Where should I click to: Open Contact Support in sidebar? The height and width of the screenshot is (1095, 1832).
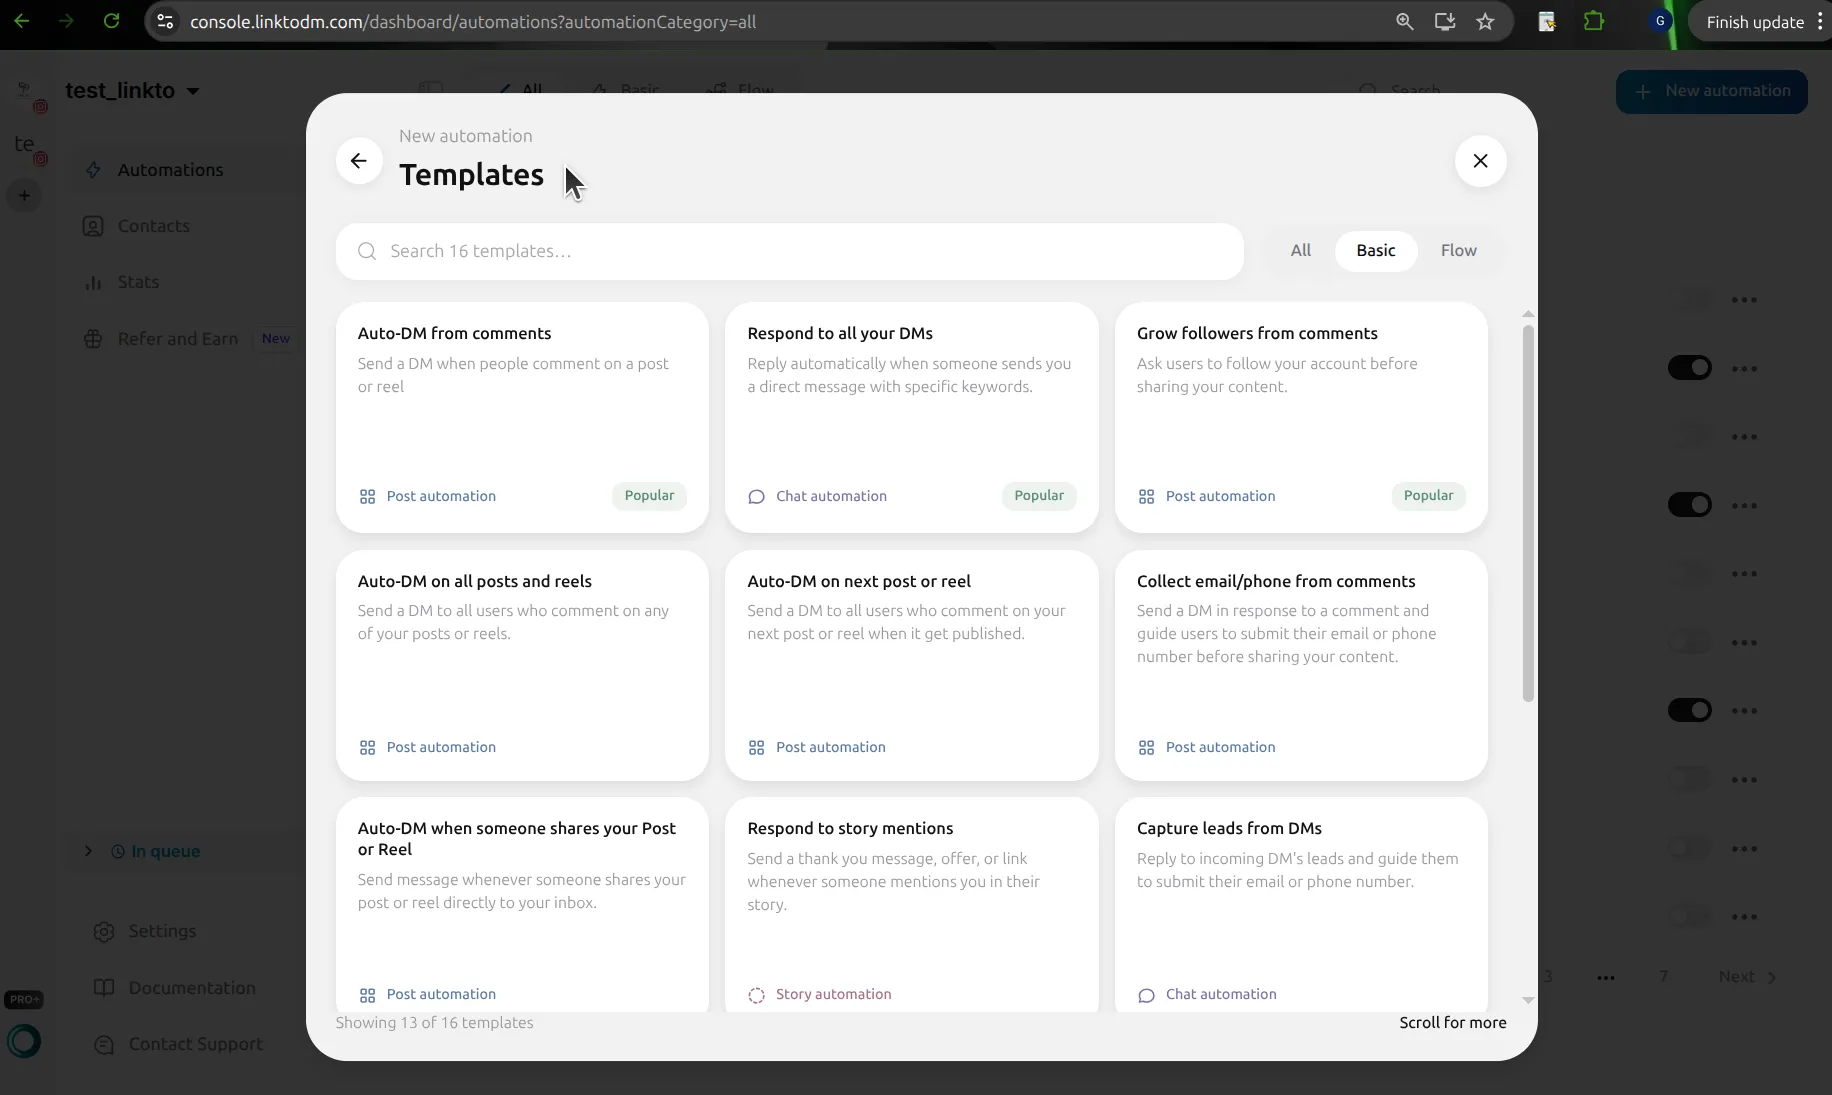[x=196, y=1044]
